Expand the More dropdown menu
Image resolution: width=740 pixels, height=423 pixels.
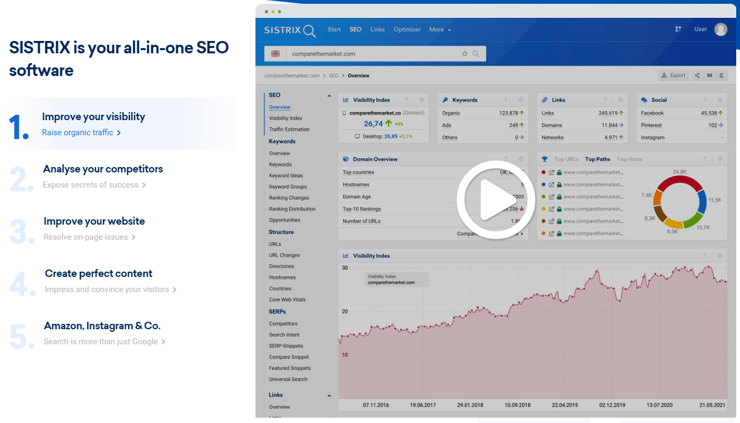(440, 29)
